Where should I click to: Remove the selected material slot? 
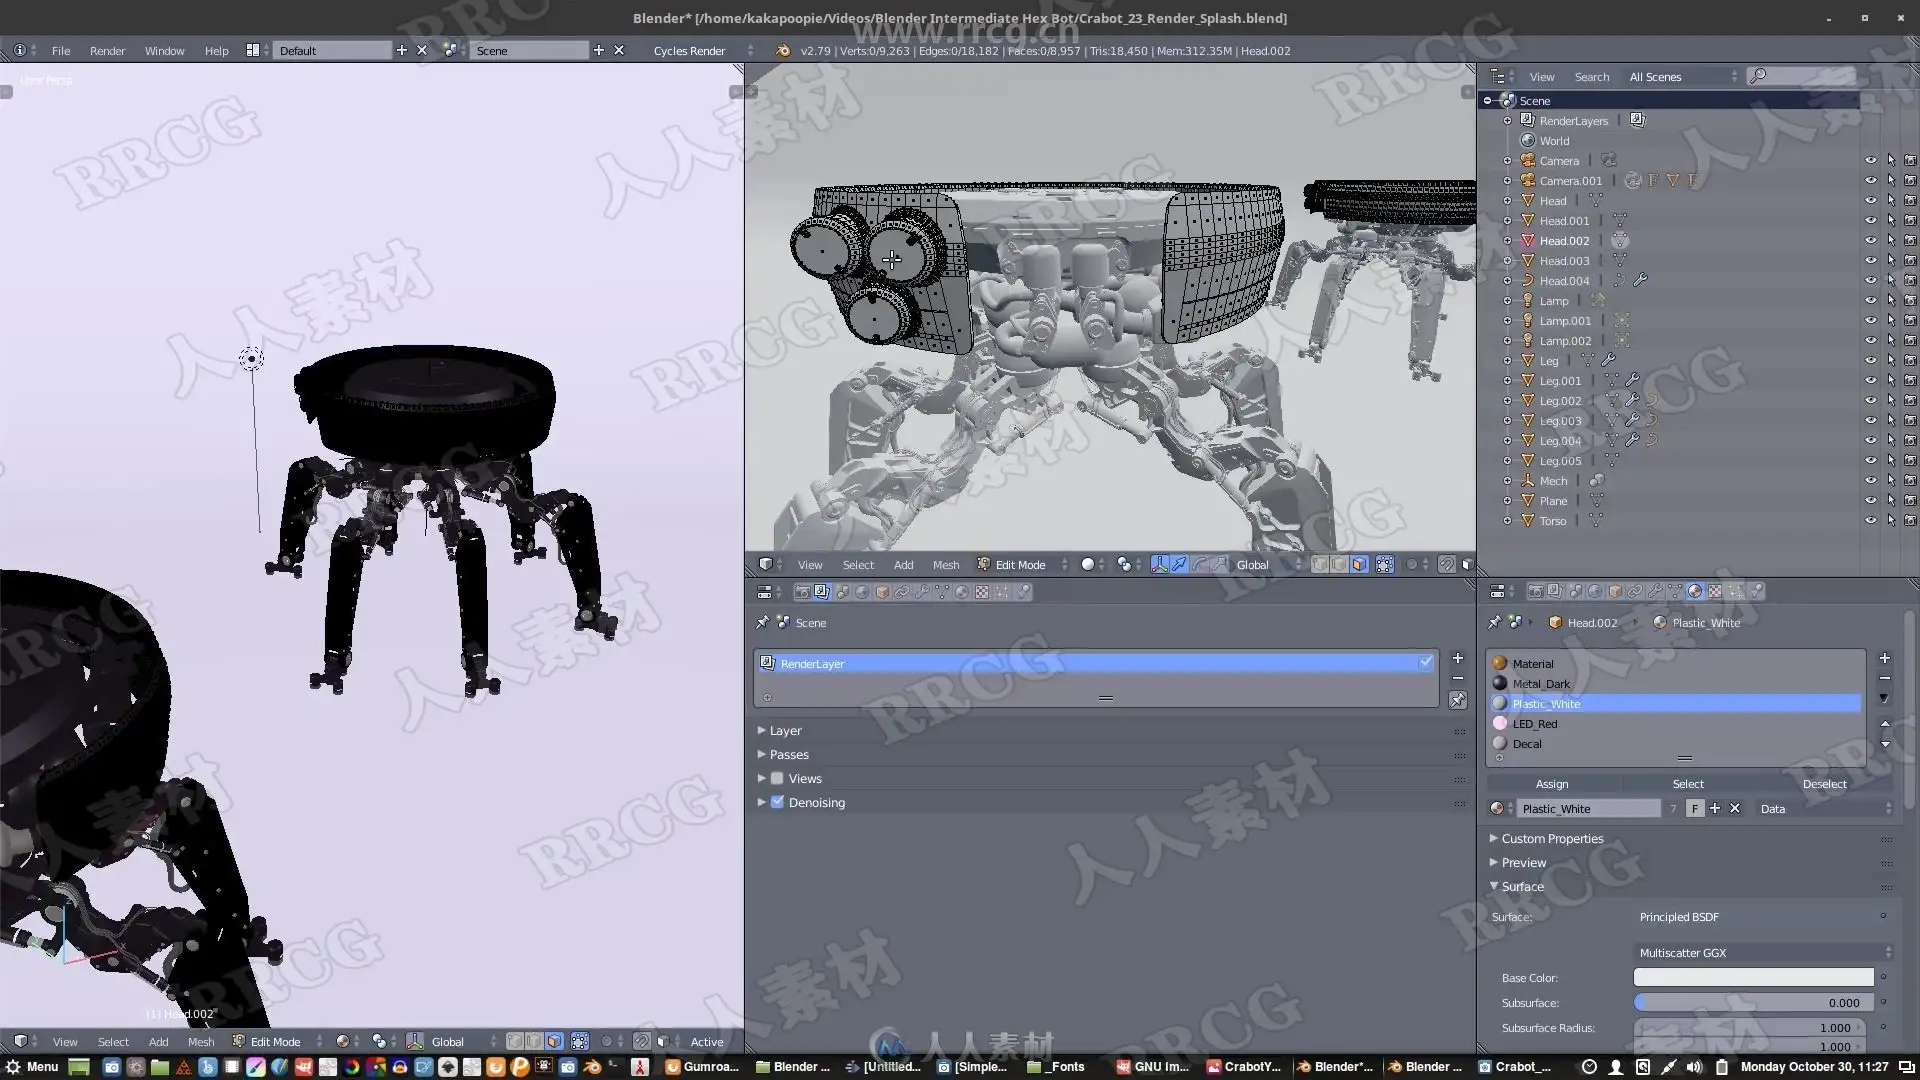tap(1884, 678)
